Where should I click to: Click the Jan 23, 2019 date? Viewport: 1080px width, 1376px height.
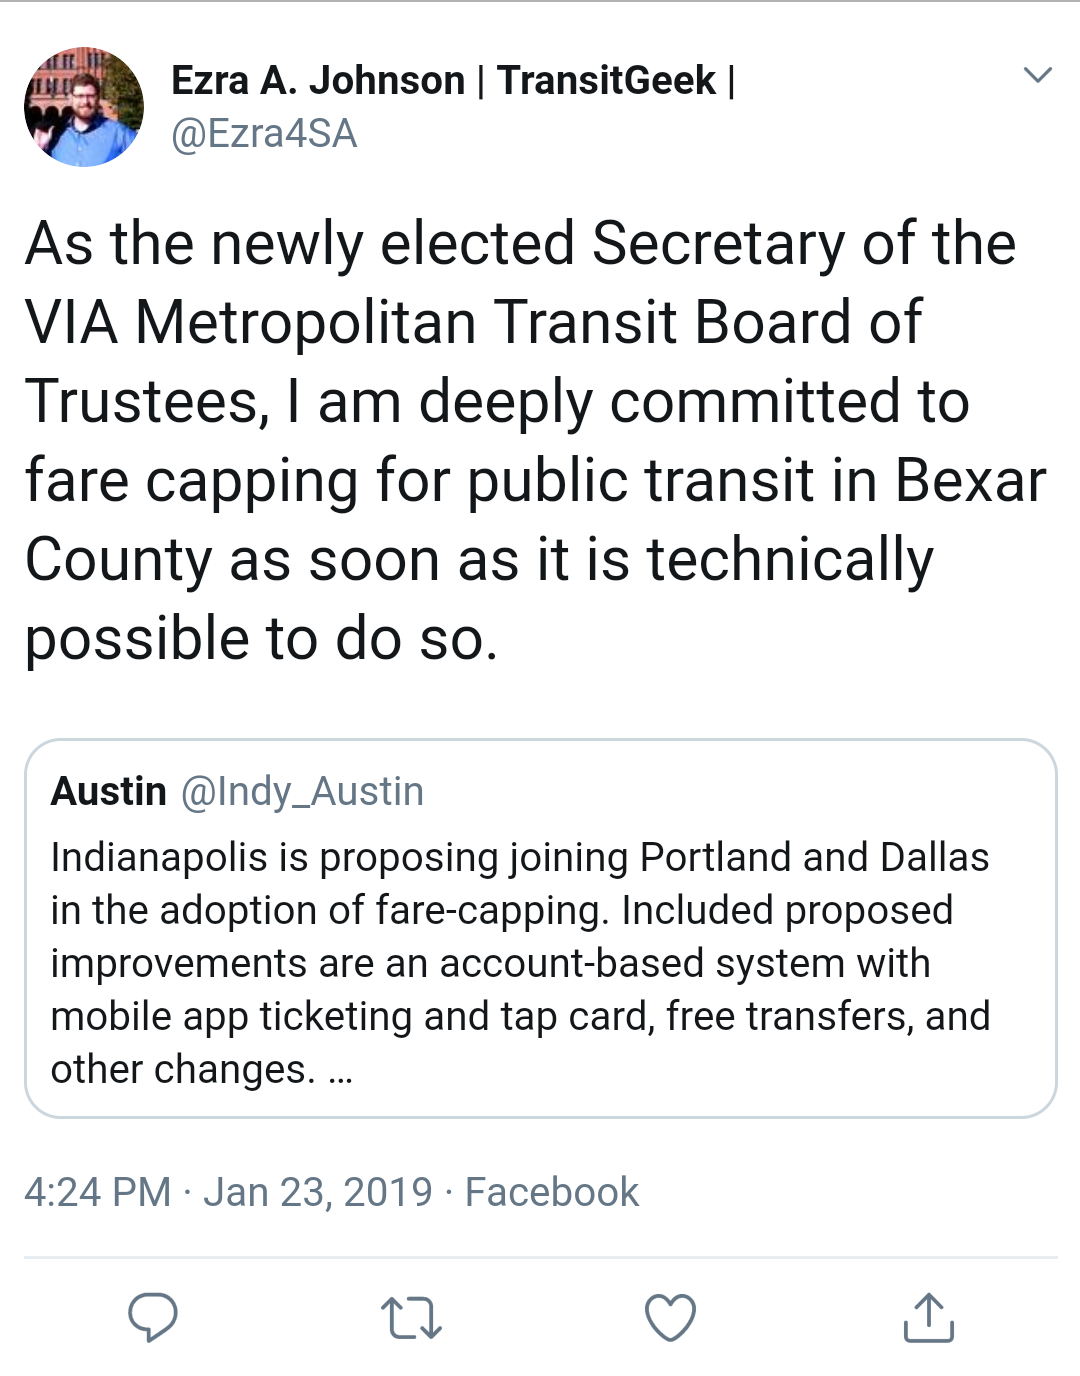coord(318,1192)
